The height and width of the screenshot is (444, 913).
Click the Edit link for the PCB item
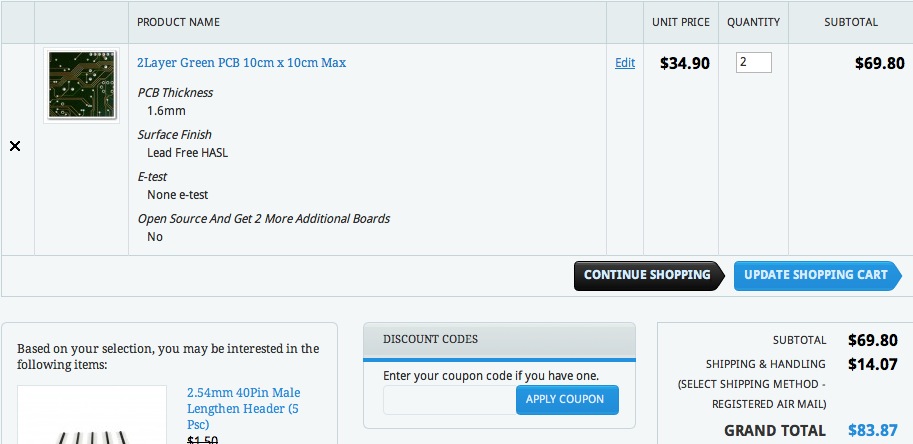click(x=625, y=63)
